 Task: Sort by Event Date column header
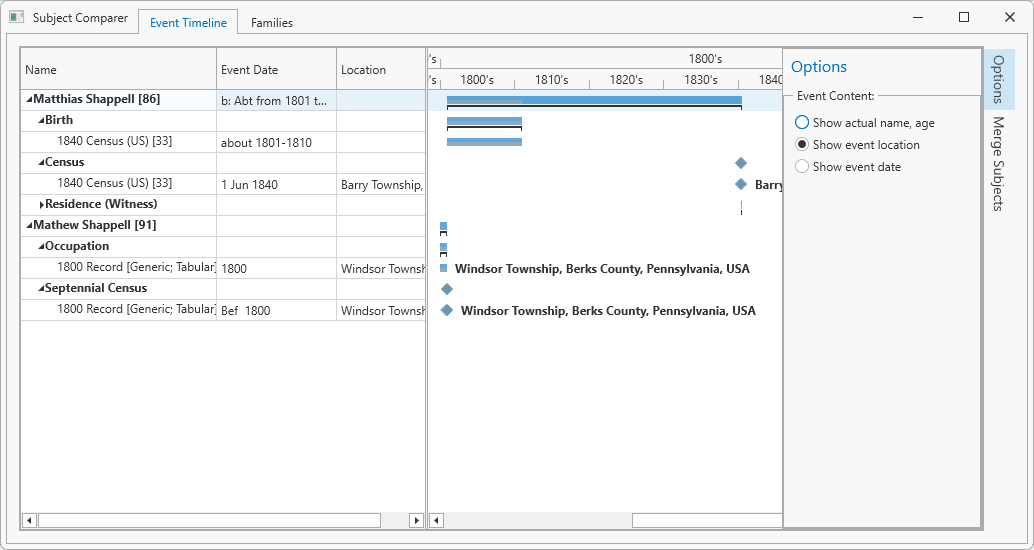tap(276, 70)
